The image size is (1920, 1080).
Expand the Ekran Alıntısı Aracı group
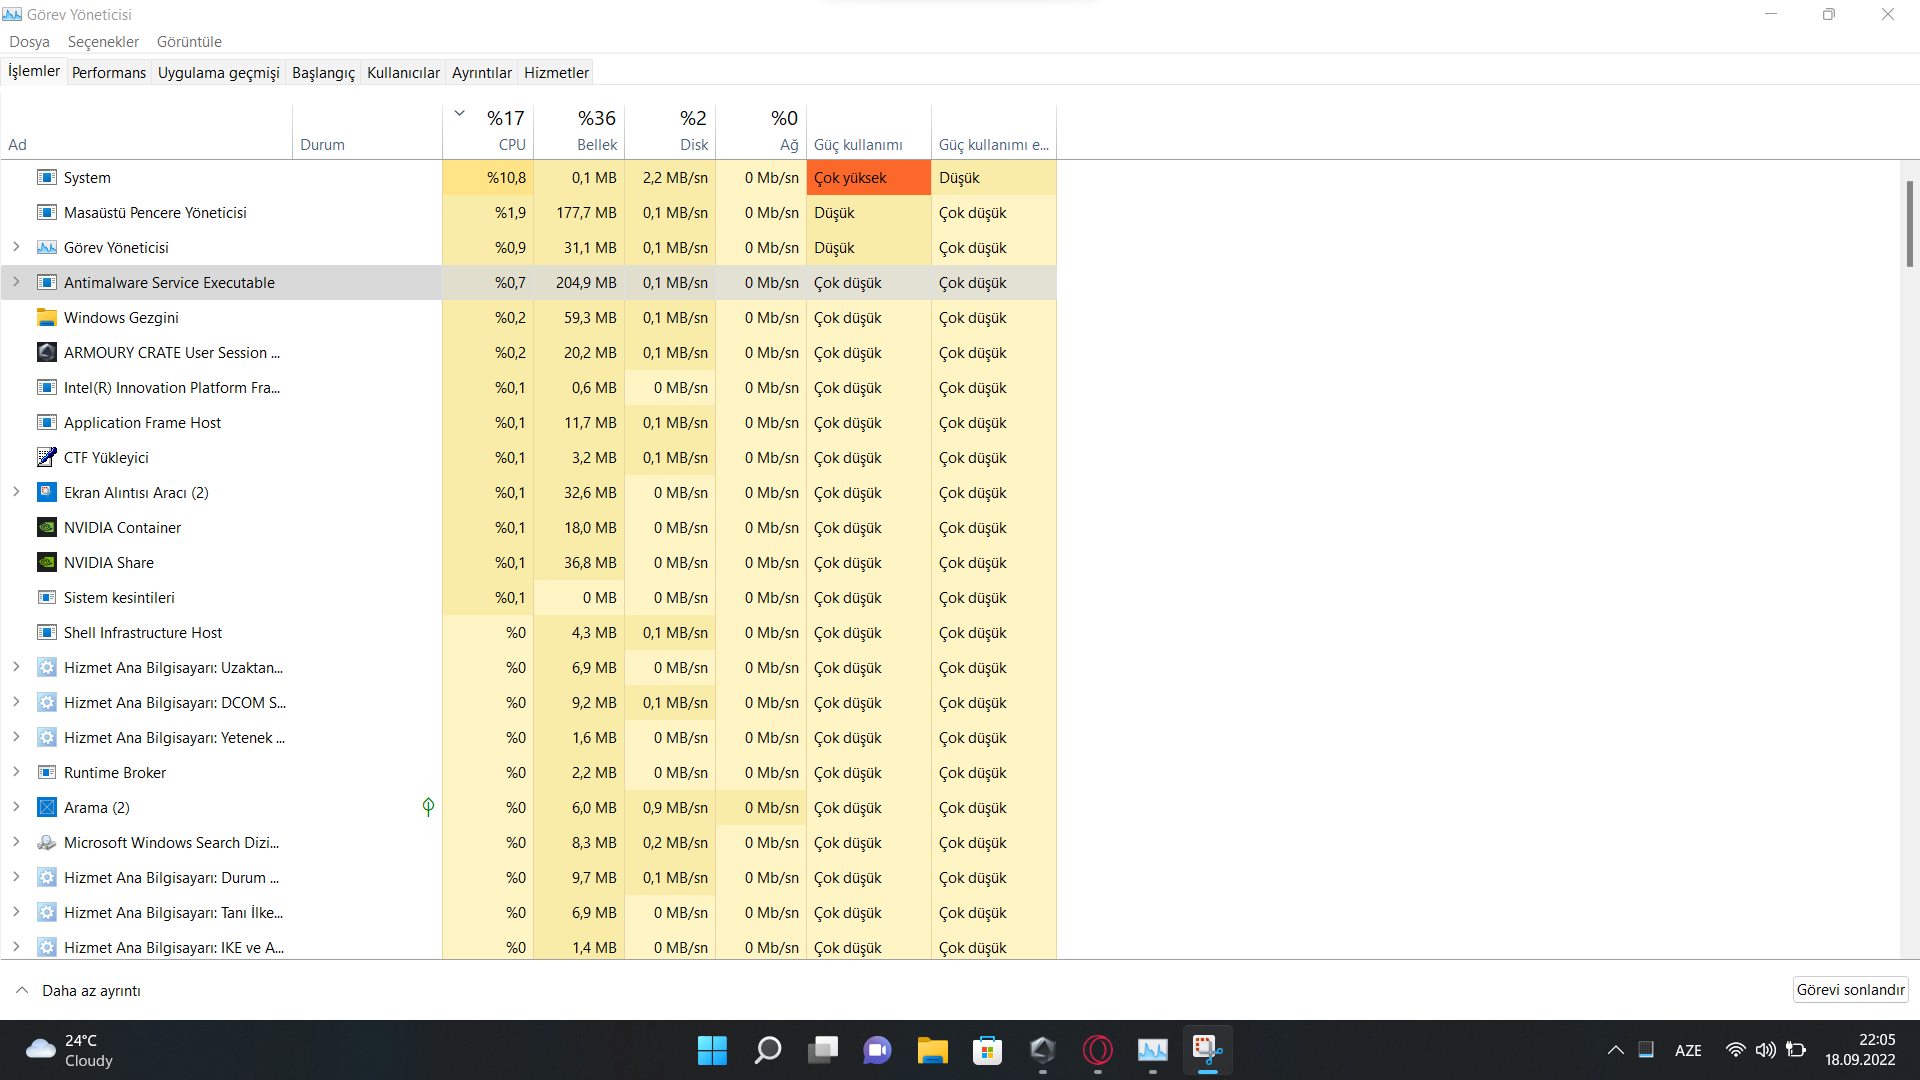coord(16,492)
